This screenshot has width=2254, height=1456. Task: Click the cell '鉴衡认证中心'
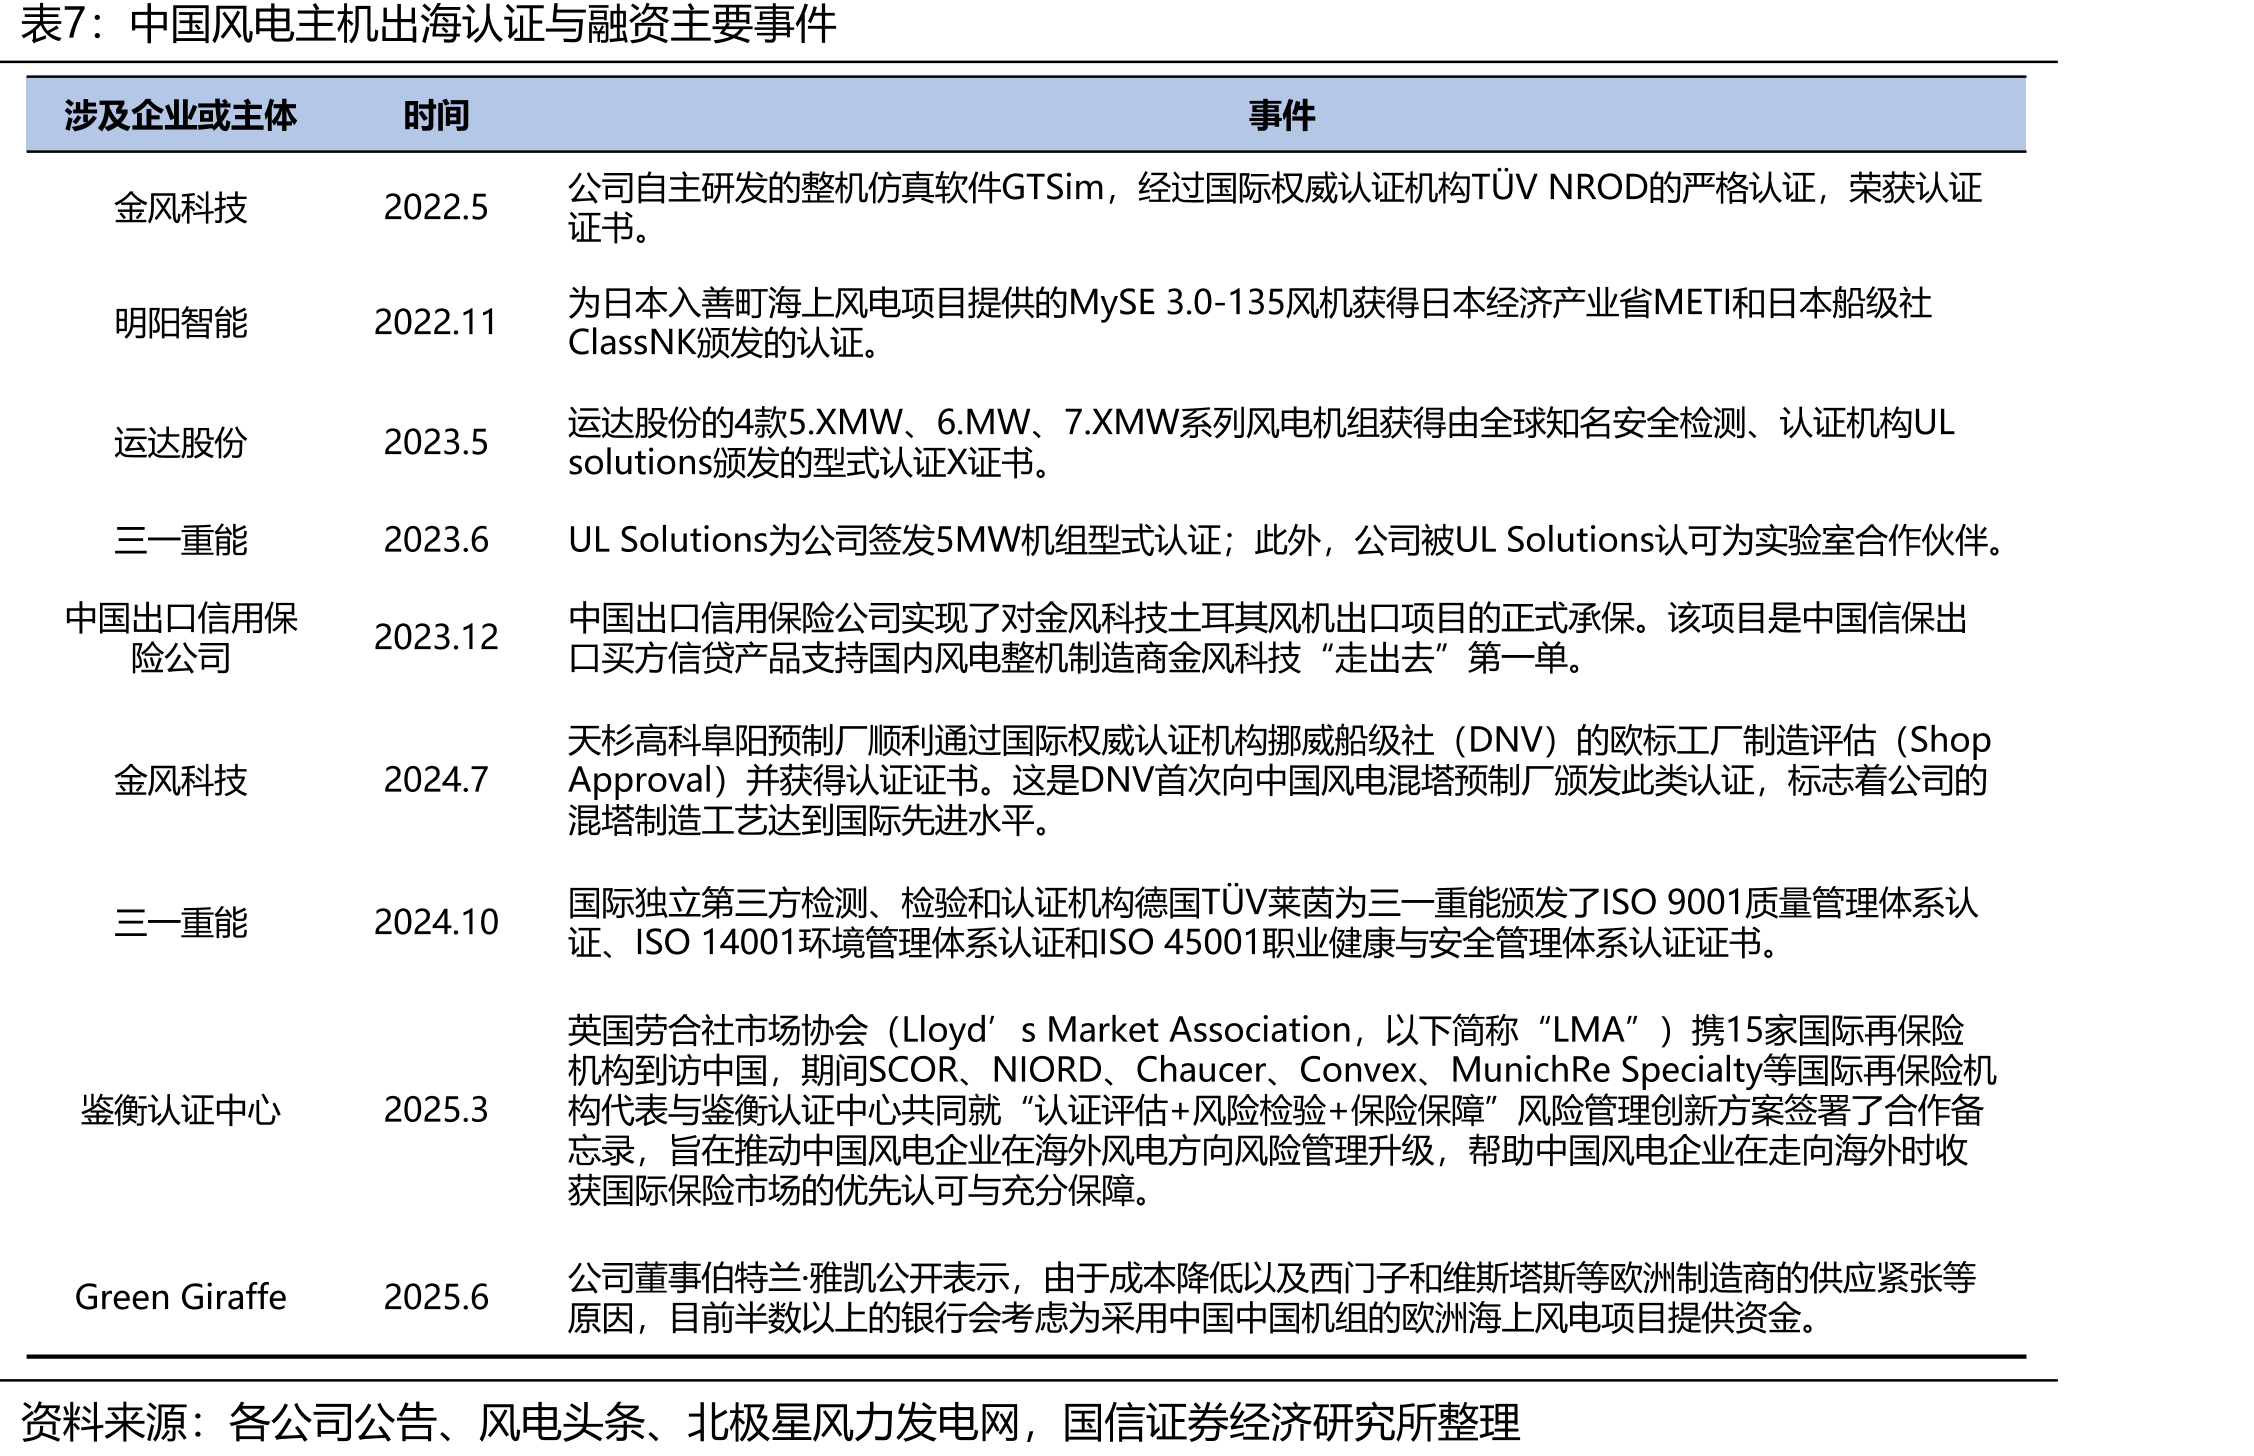(x=181, y=1111)
